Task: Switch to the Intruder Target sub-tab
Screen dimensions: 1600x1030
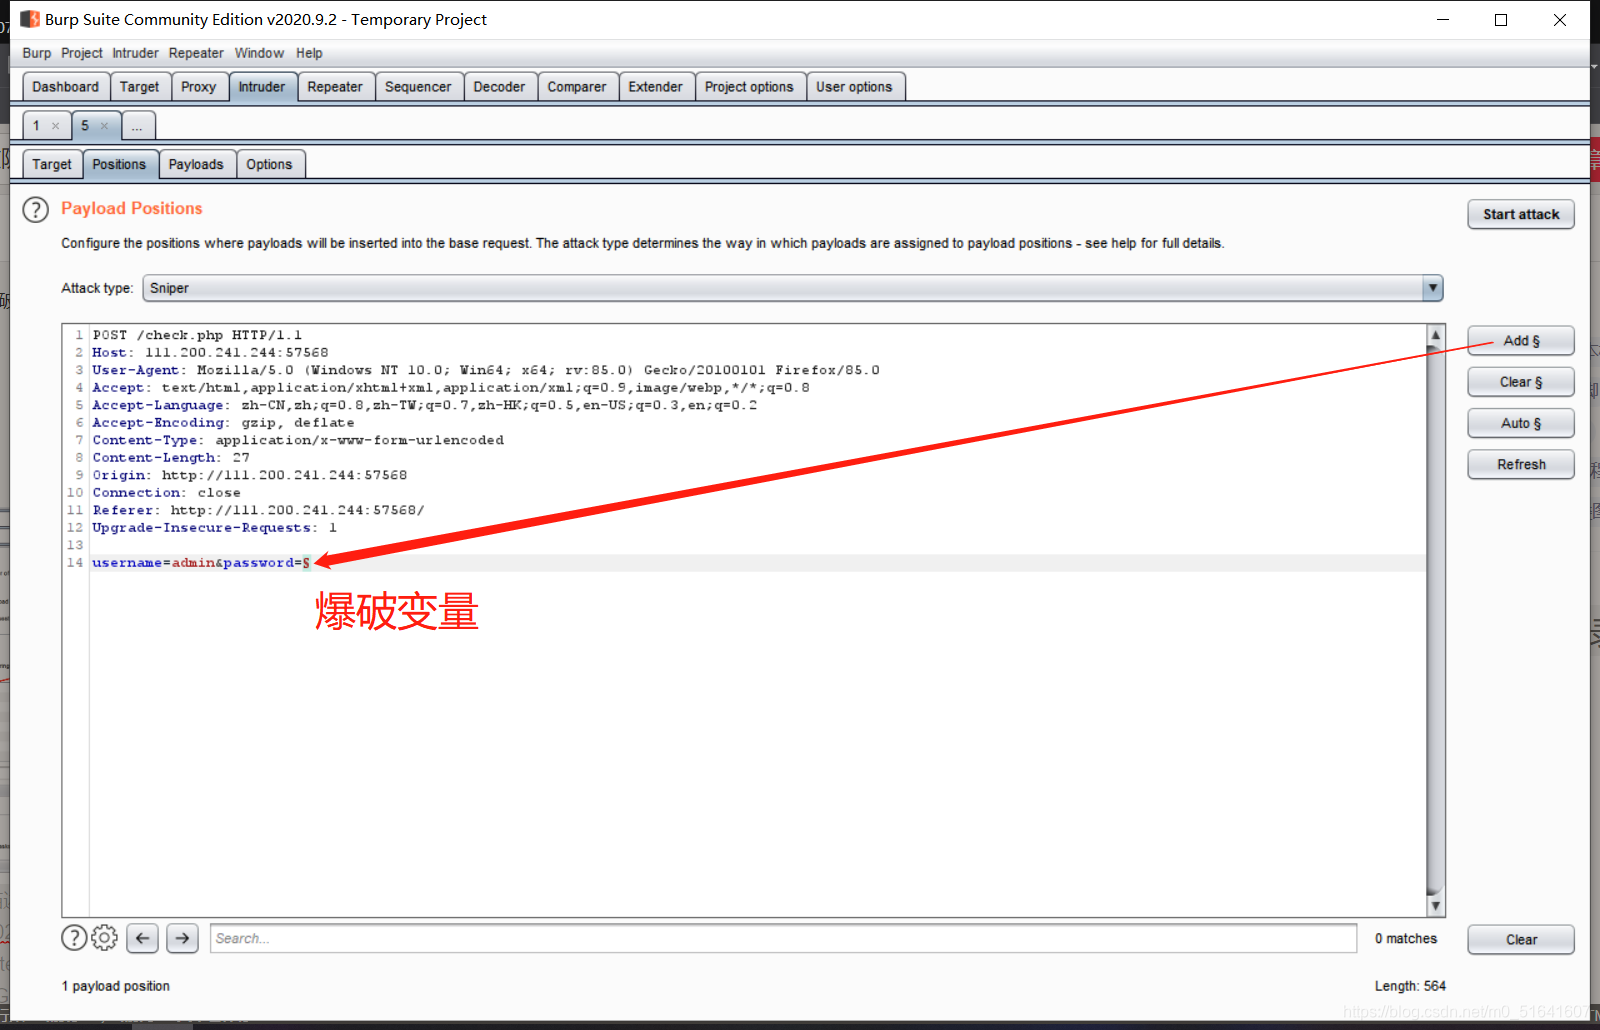Action: (x=52, y=164)
